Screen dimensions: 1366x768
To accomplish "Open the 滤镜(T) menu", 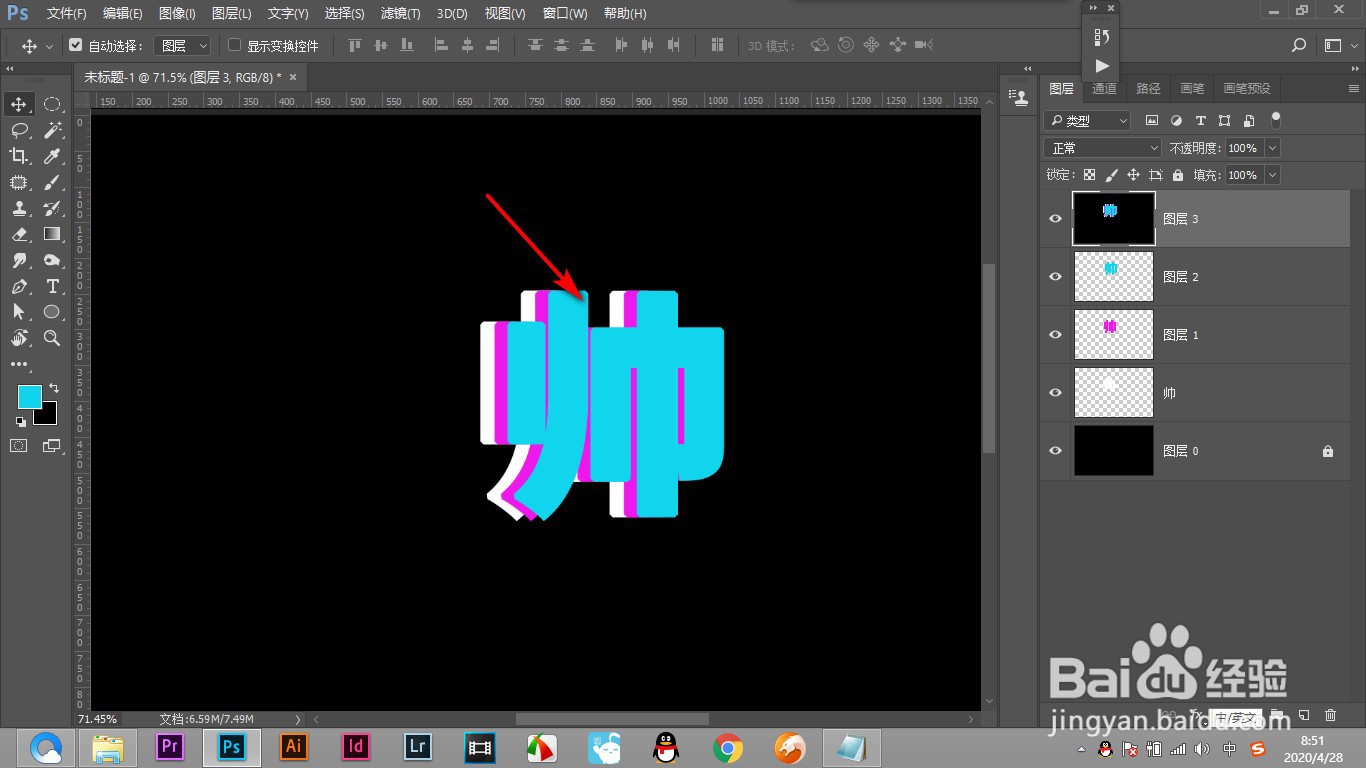I will [401, 13].
